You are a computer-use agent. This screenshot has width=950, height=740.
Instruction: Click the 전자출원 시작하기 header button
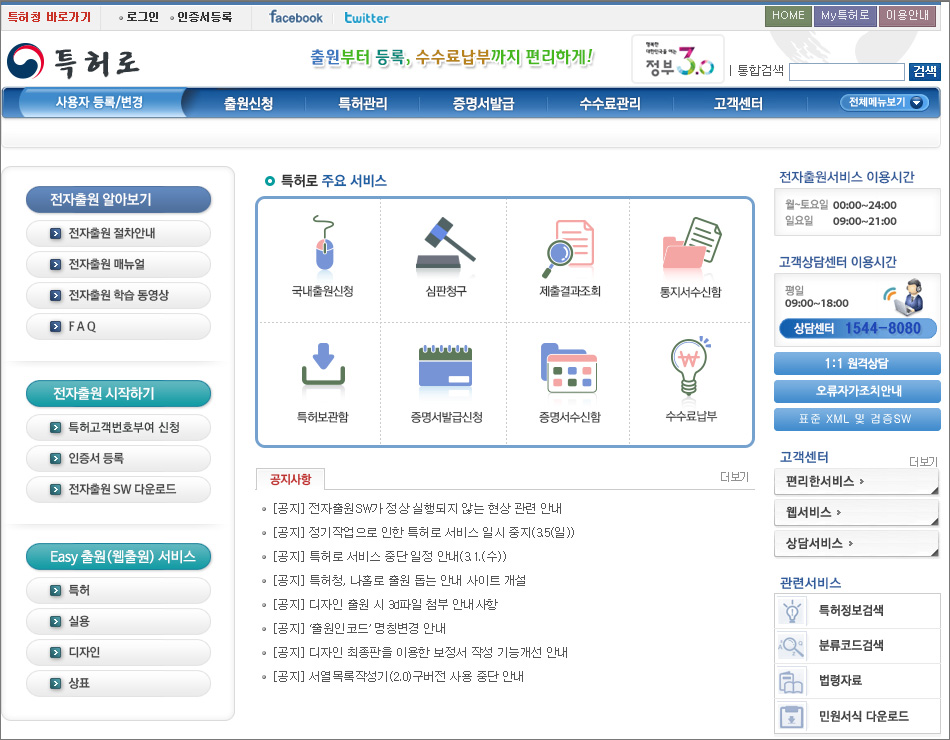tap(118, 394)
